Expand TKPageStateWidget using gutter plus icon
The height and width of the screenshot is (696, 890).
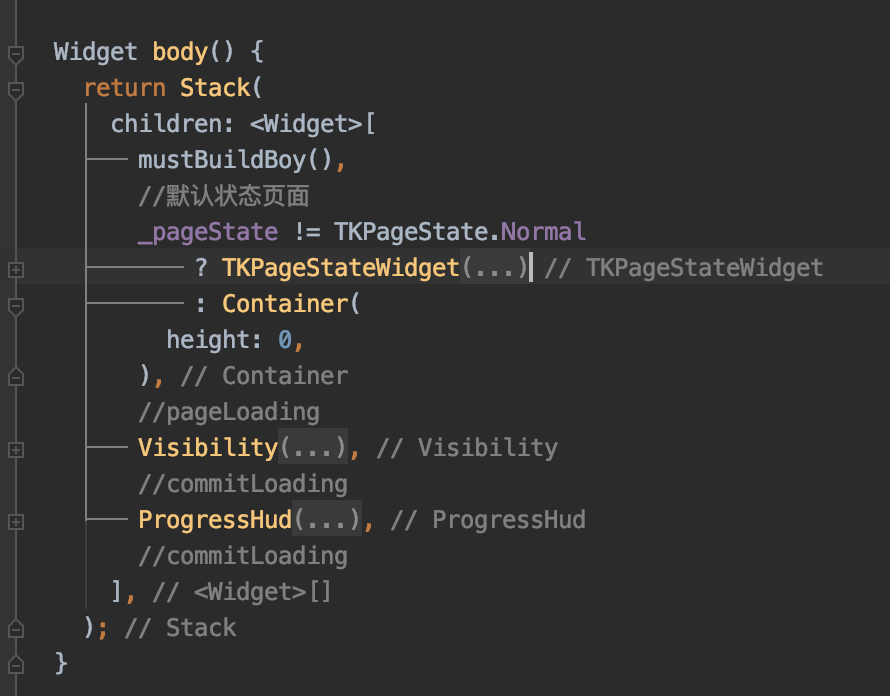click(x=15, y=269)
